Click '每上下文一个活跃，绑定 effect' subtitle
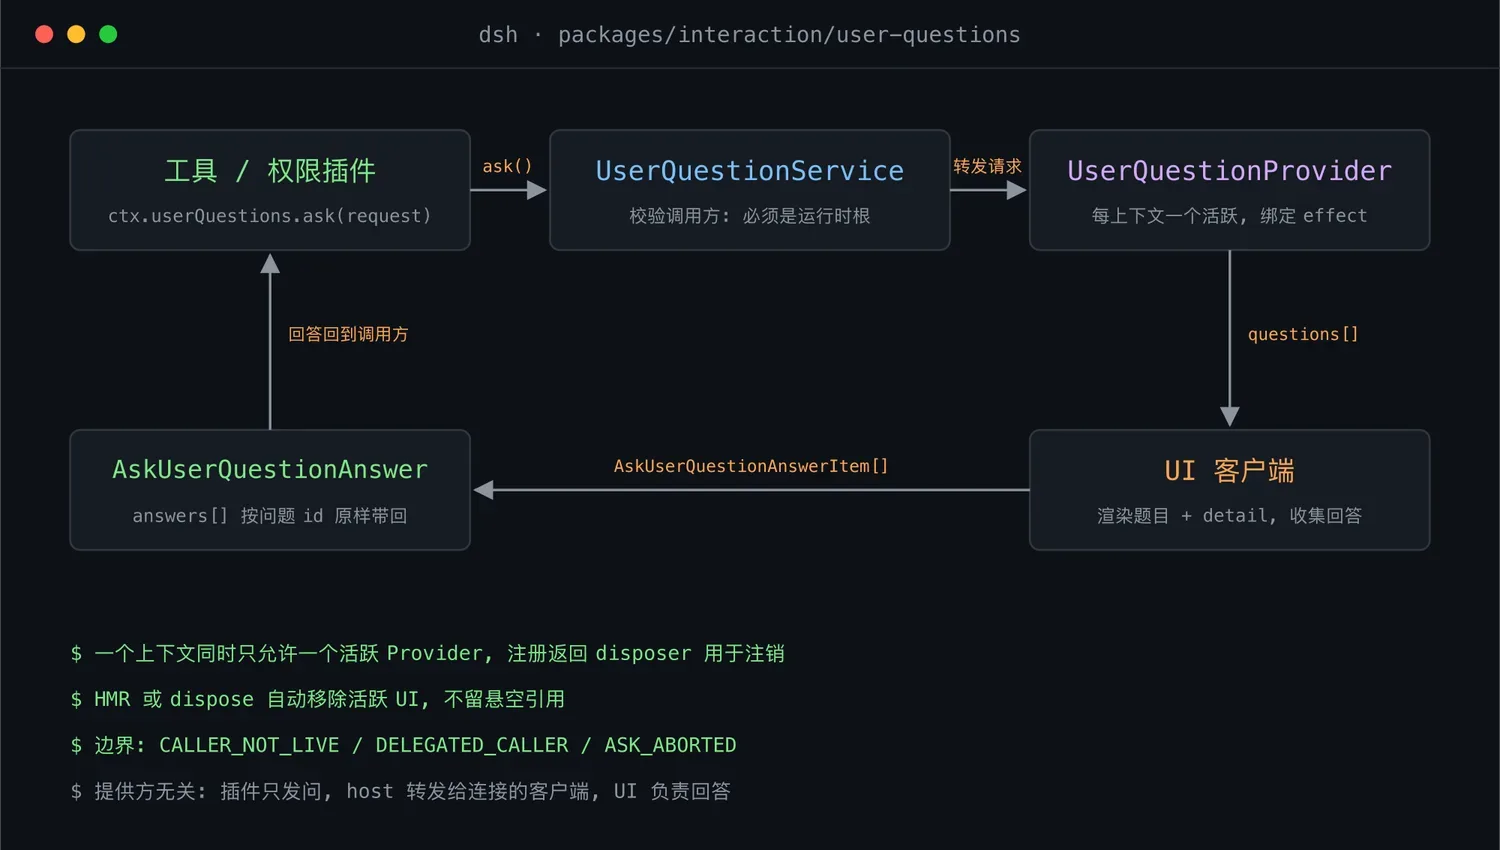The image size is (1500, 850). coord(1230,216)
